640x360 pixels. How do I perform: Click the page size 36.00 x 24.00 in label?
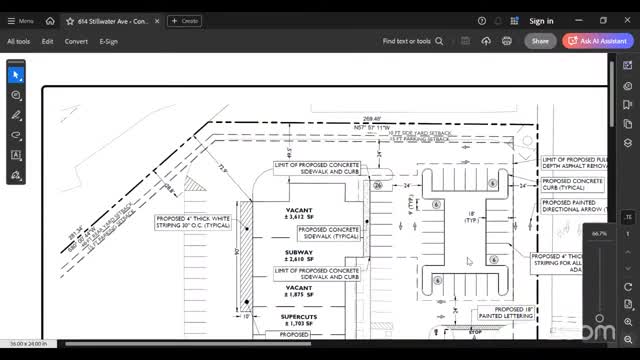(28, 344)
